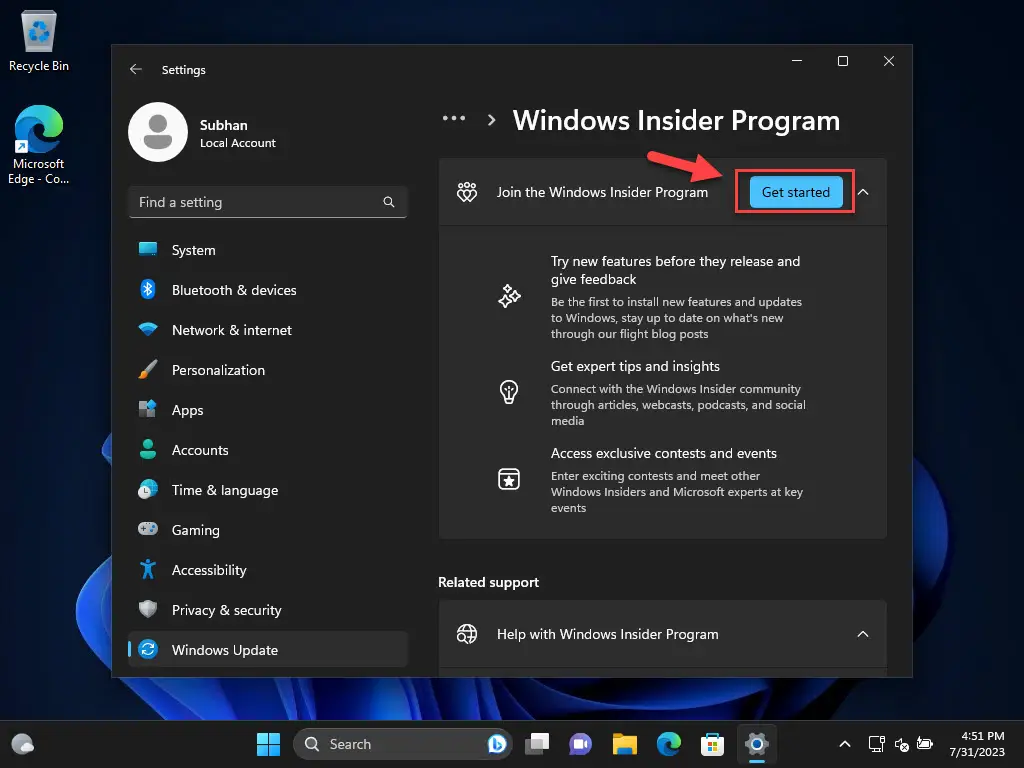This screenshot has width=1024, height=768.
Task: Click 'Access exclusive contests and events' text
Action: point(664,453)
